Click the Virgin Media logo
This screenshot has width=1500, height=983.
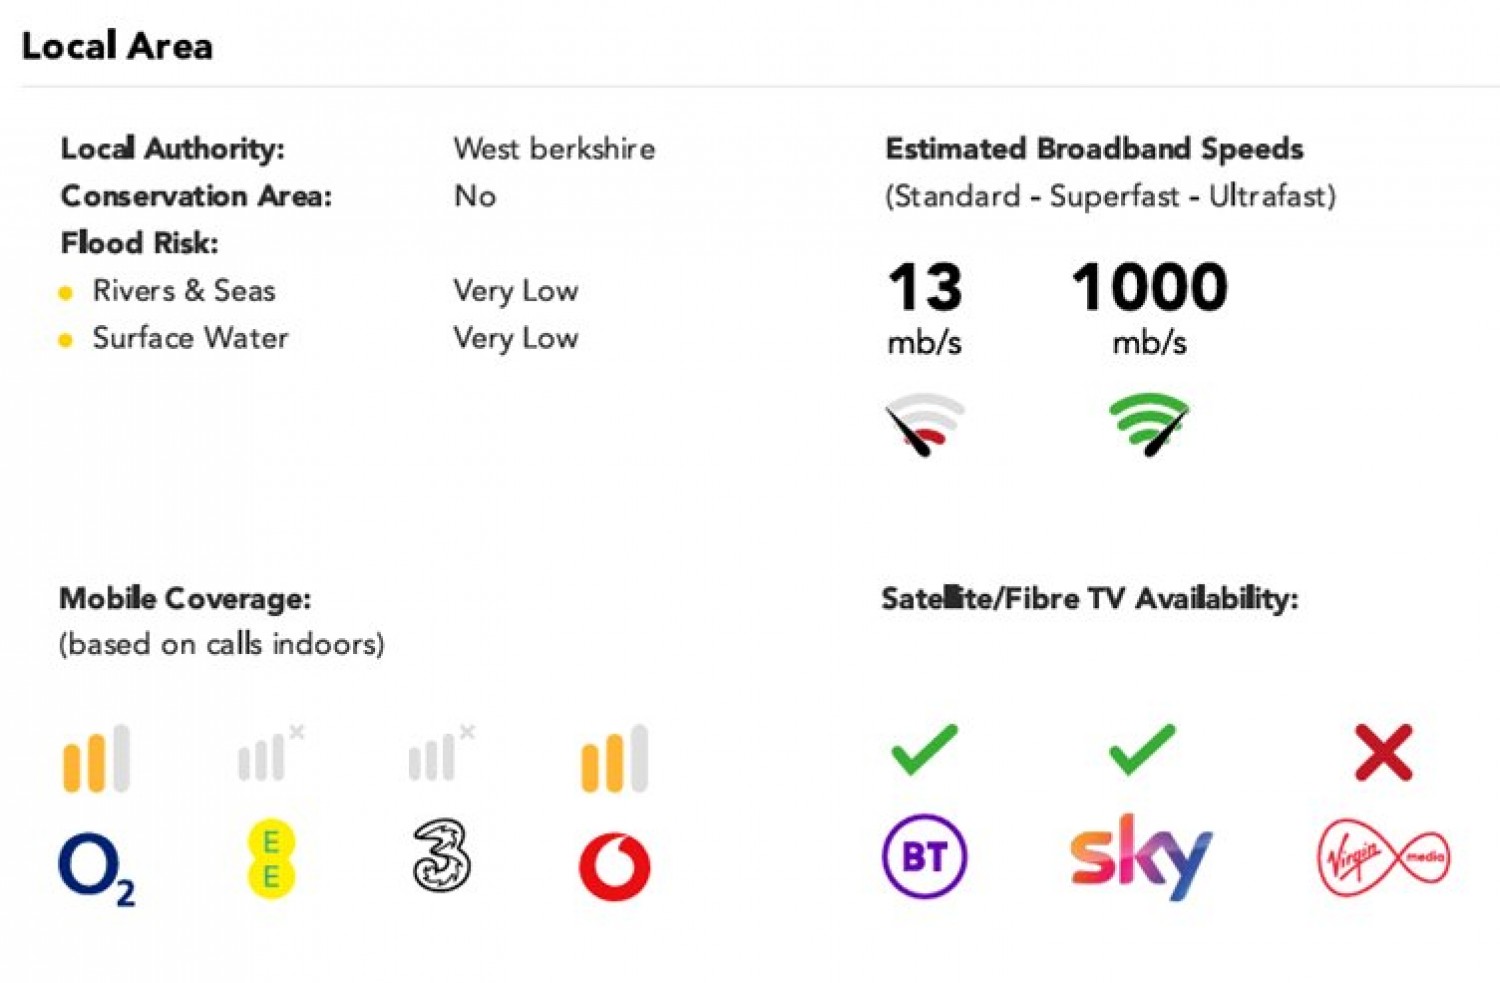tap(1383, 857)
